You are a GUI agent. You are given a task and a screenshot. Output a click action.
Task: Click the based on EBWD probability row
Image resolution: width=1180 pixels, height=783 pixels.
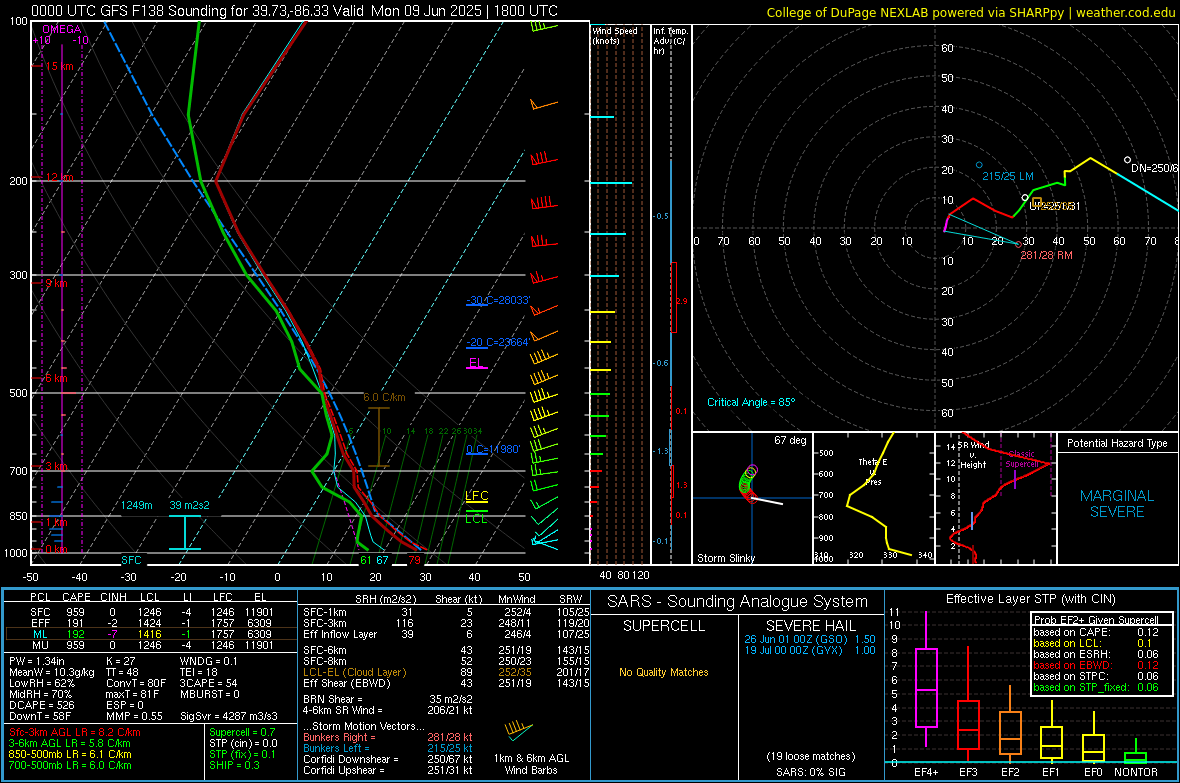click(x=1096, y=665)
